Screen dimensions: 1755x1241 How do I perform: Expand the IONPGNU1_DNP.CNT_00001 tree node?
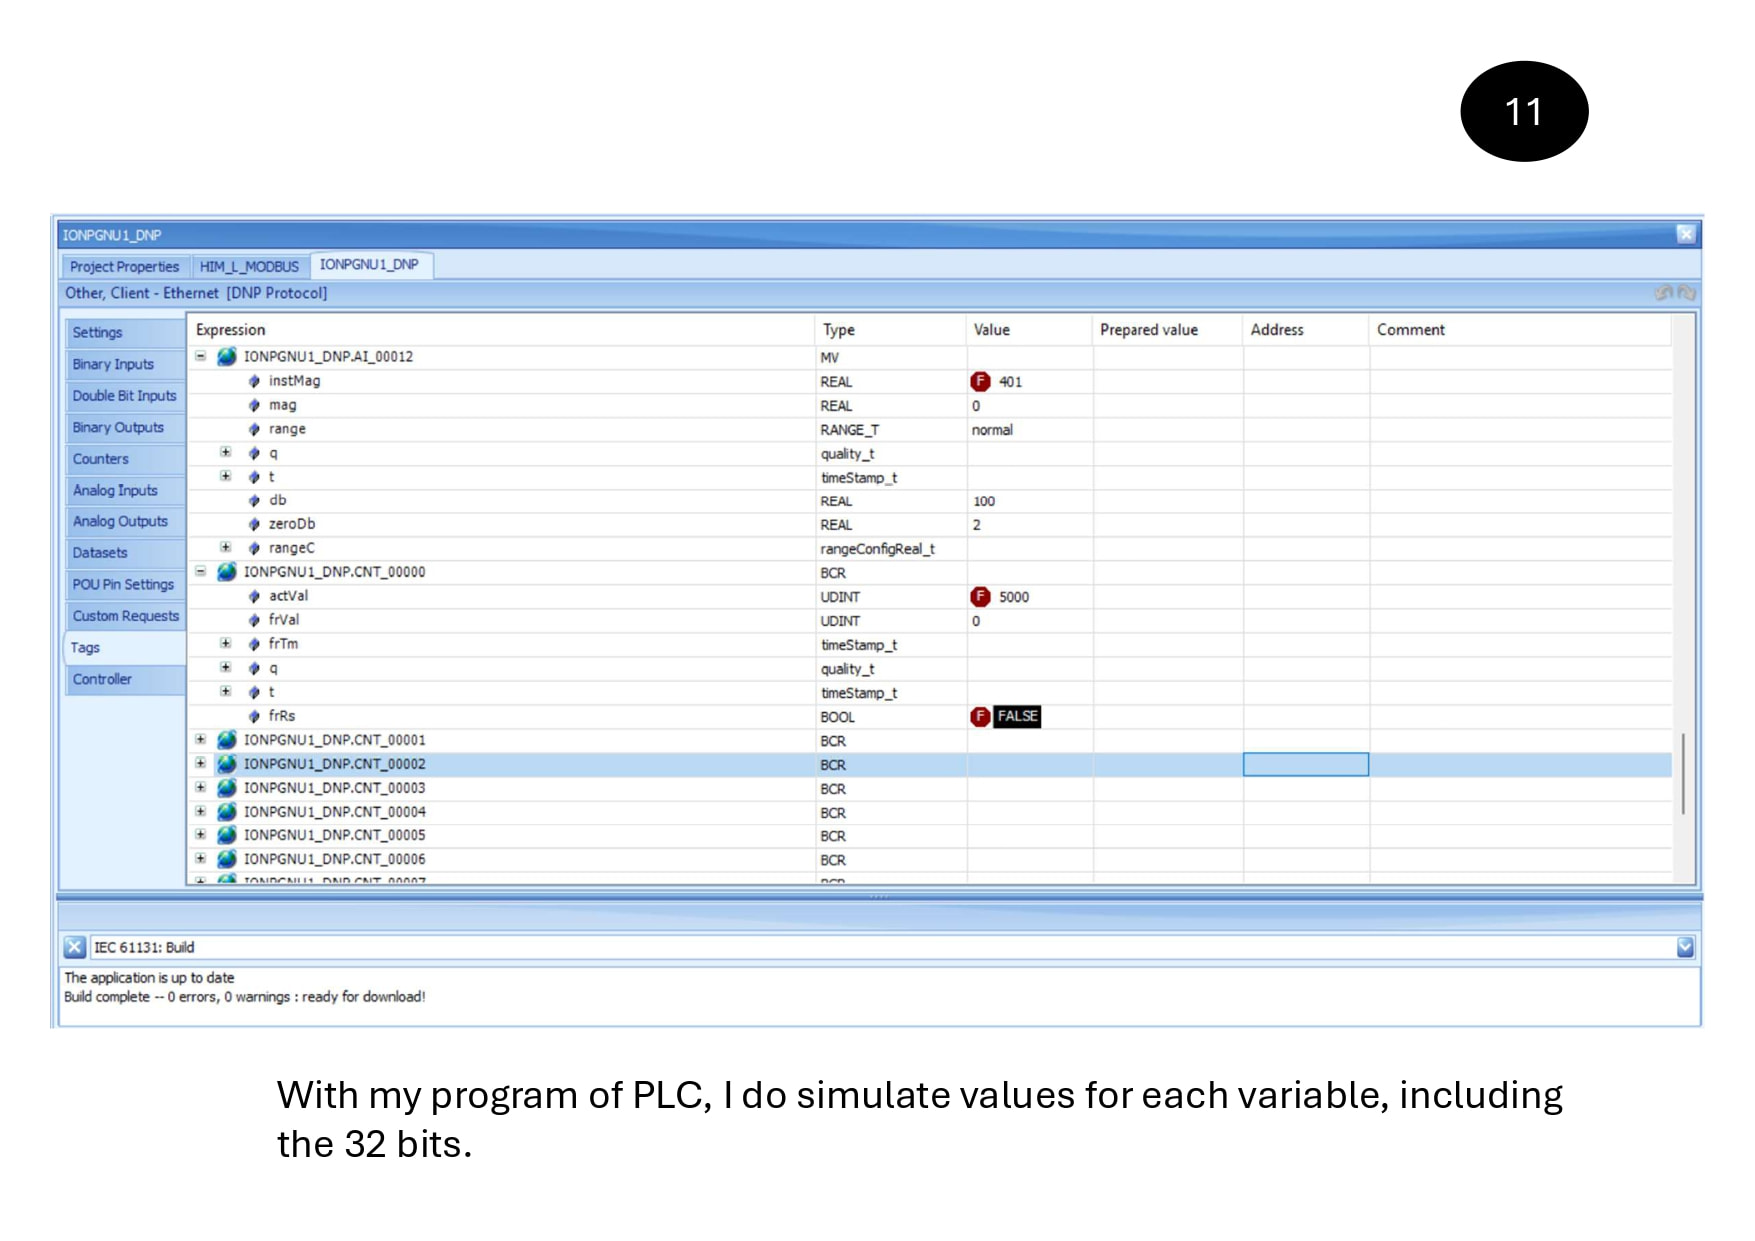(201, 740)
